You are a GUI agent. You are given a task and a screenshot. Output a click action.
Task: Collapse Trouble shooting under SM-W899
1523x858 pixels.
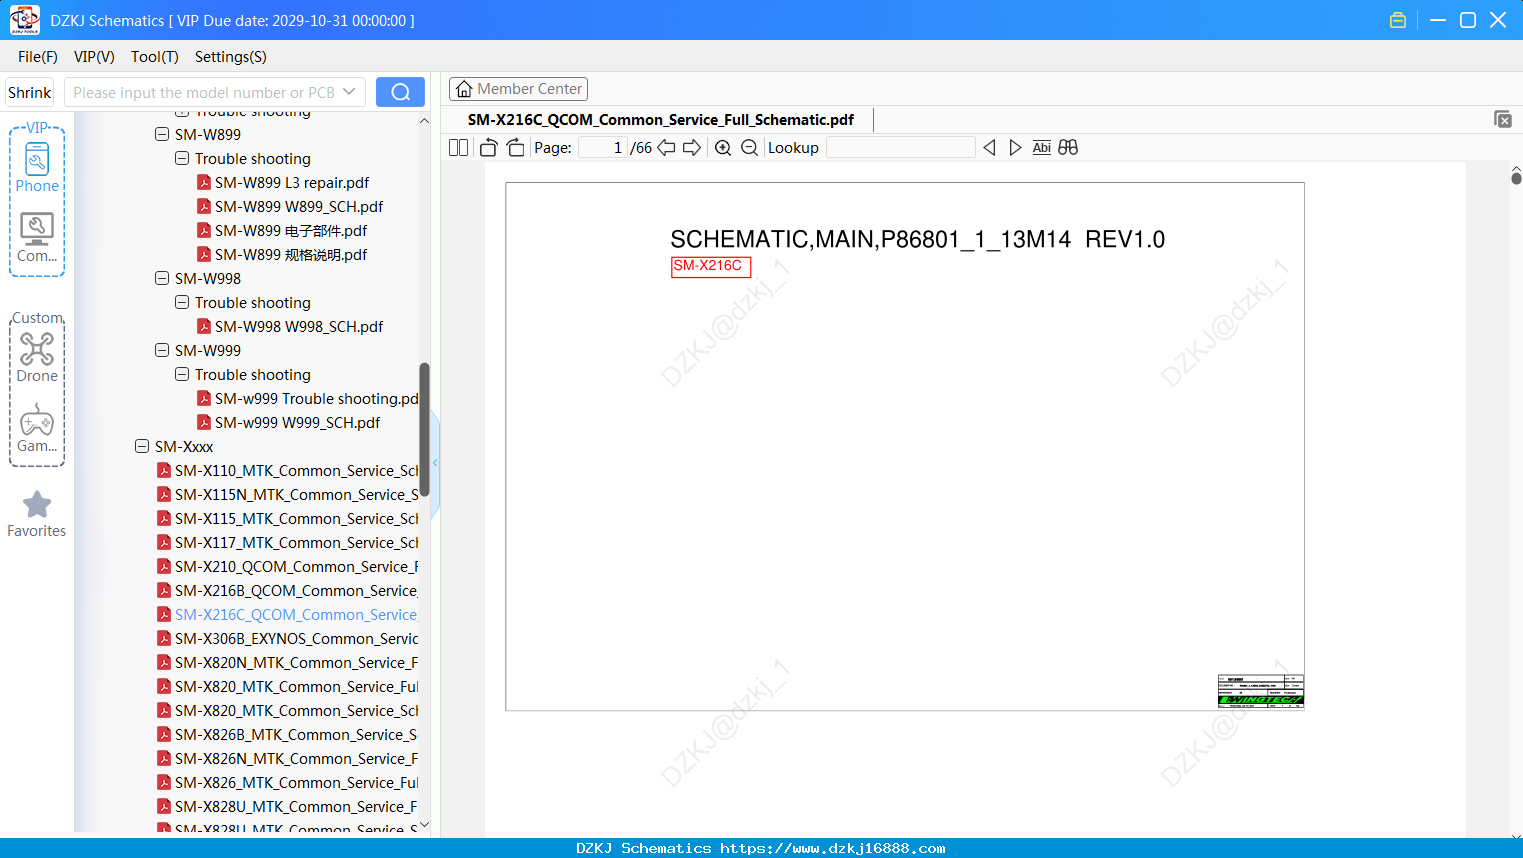tap(182, 158)
